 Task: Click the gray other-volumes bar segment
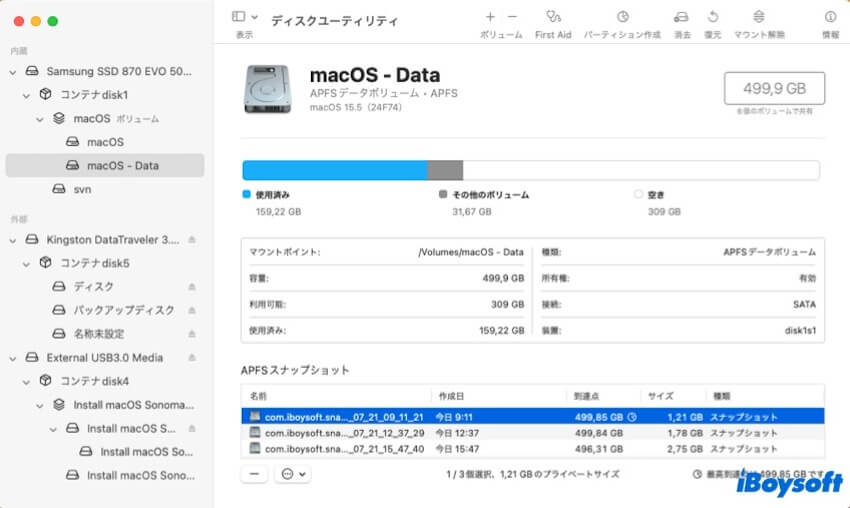click(x=445, y=170)
